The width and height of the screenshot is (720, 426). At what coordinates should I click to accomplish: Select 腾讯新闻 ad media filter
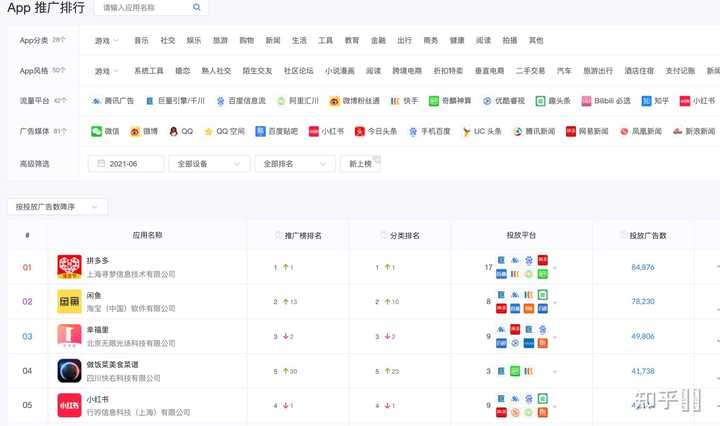(x=534, y=131)
